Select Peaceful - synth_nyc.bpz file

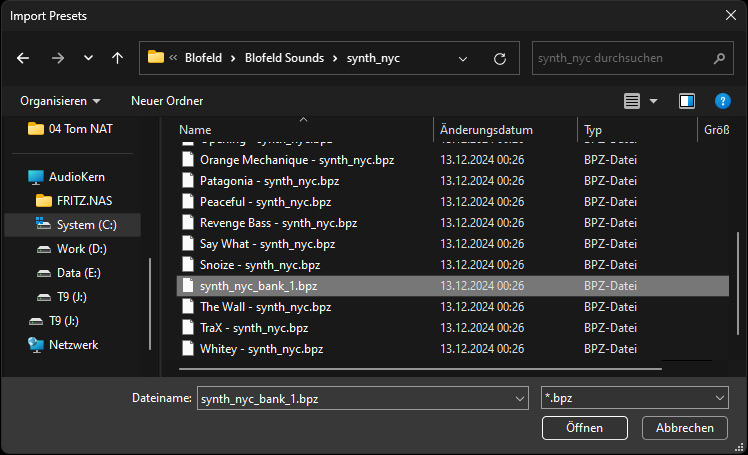pos(265,202)
